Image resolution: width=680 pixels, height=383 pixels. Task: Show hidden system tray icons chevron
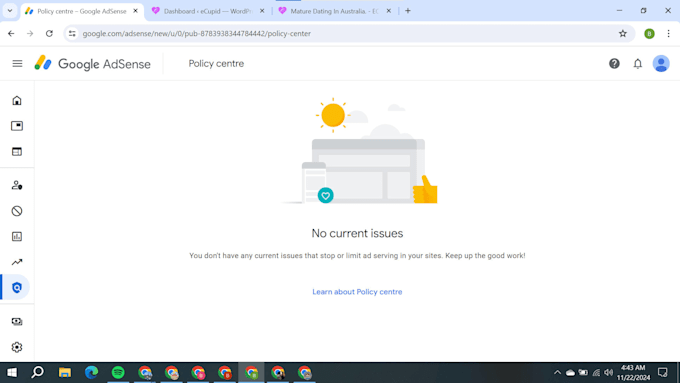557,373
